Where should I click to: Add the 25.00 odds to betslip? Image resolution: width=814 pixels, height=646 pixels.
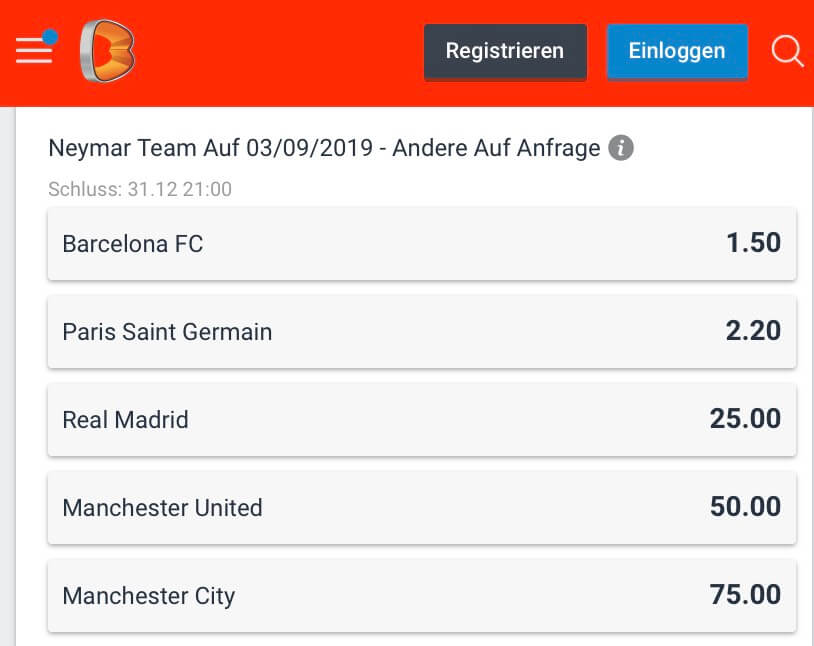click(745, 419)
